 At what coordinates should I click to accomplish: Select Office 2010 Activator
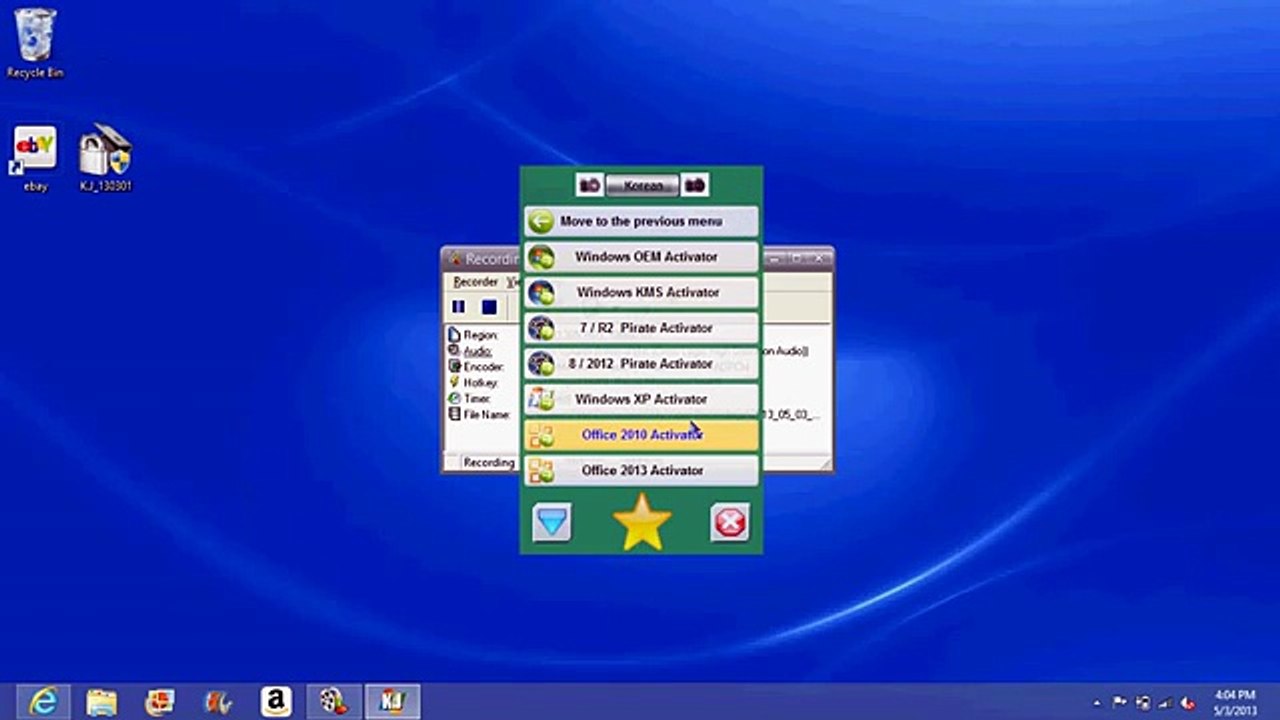pyautogui.click(x=641, y=435)
